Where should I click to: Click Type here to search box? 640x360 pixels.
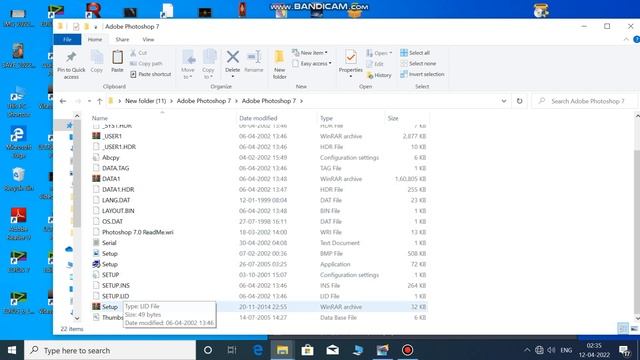(110, 350)
